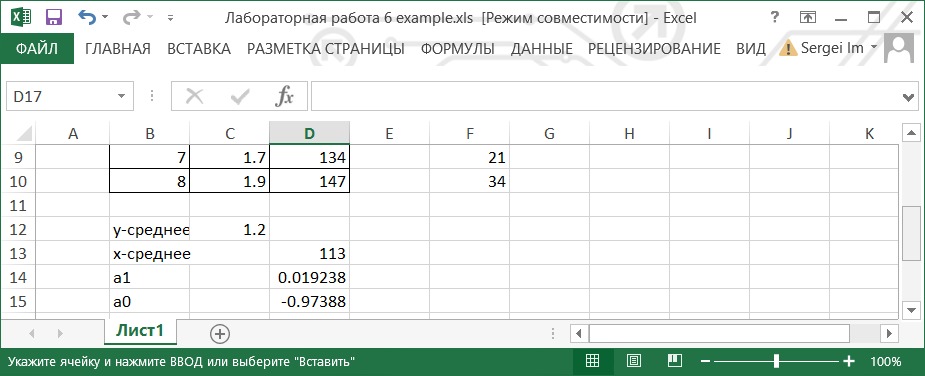Click the cell with value 1.7
The height and width of the screenshot is (376, 925).
[x=229, y=158]
